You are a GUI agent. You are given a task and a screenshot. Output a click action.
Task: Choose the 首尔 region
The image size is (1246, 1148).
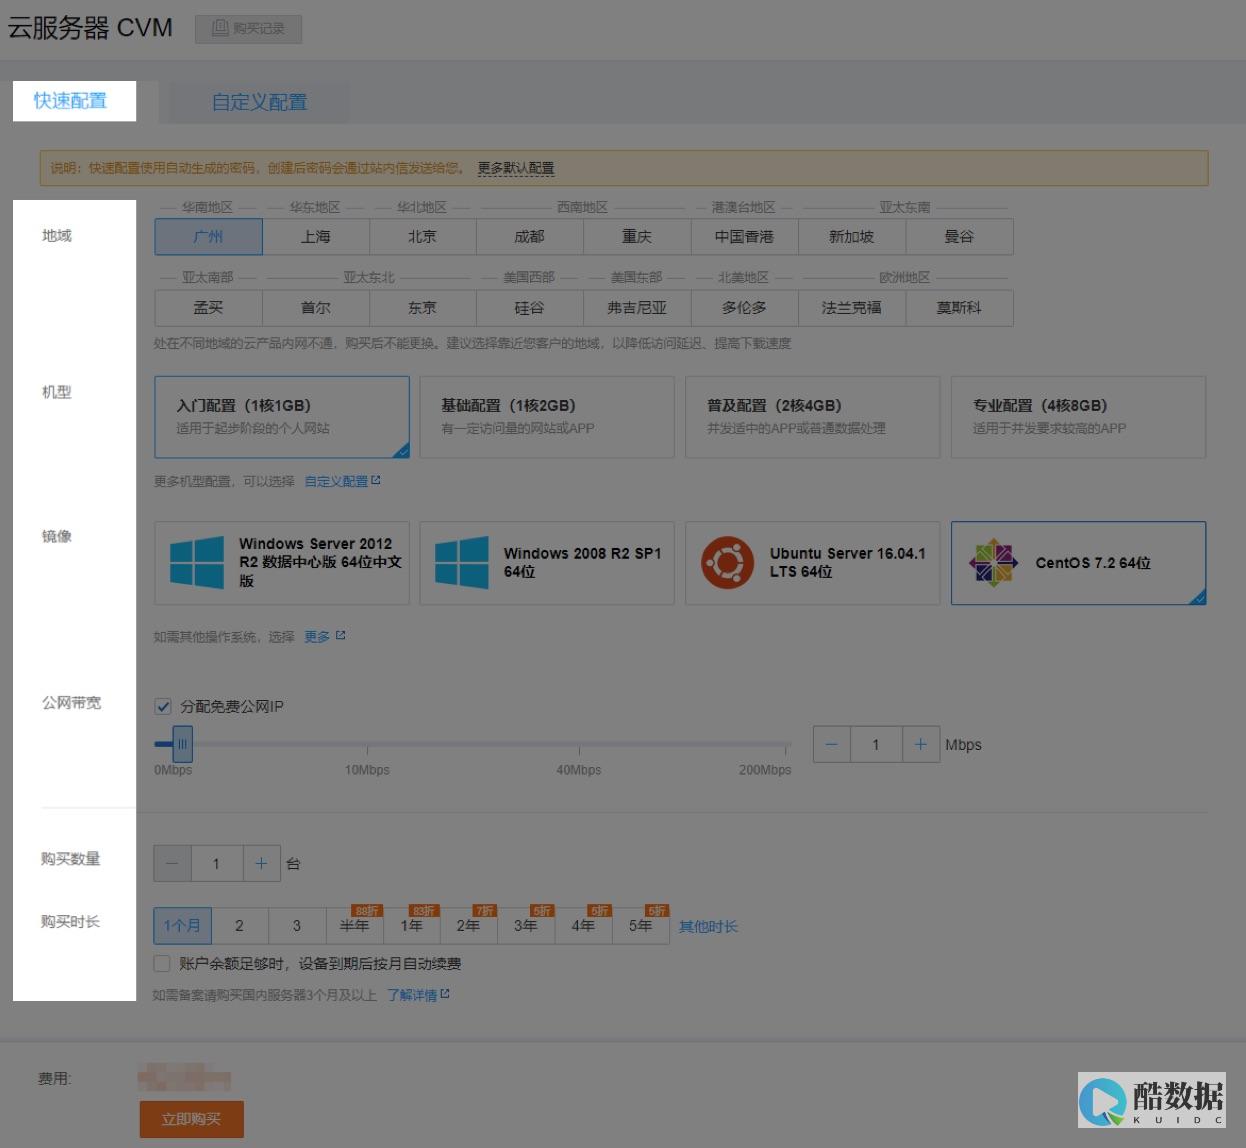tap(316, 308)
